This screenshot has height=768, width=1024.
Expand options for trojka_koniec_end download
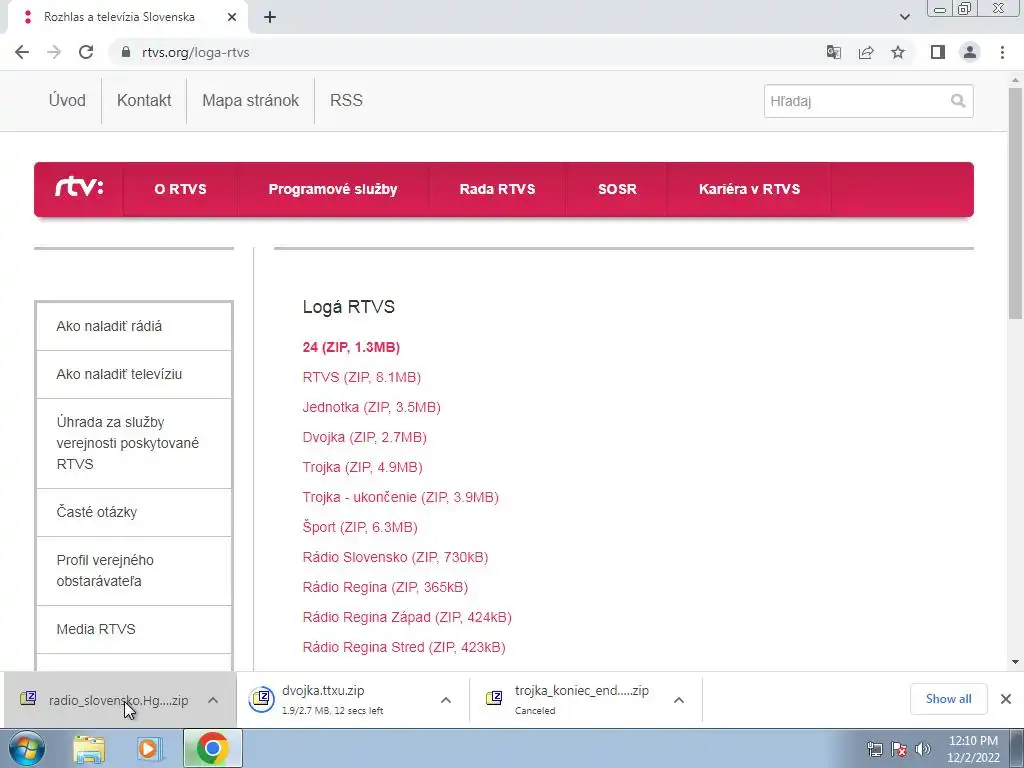pyautogui.click(x=679, y=700)
